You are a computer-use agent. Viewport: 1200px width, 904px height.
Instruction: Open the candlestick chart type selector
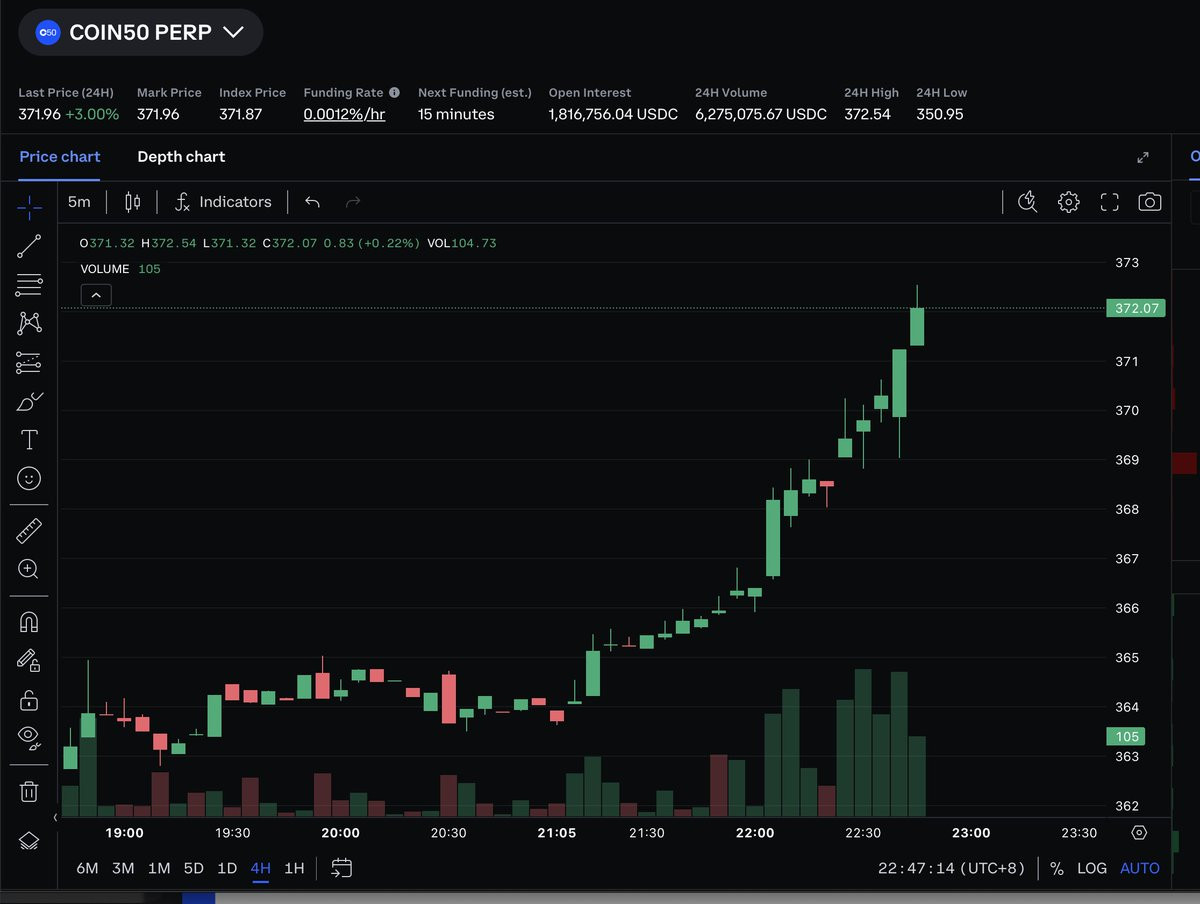pyautogui.click(x=132, y=202)
